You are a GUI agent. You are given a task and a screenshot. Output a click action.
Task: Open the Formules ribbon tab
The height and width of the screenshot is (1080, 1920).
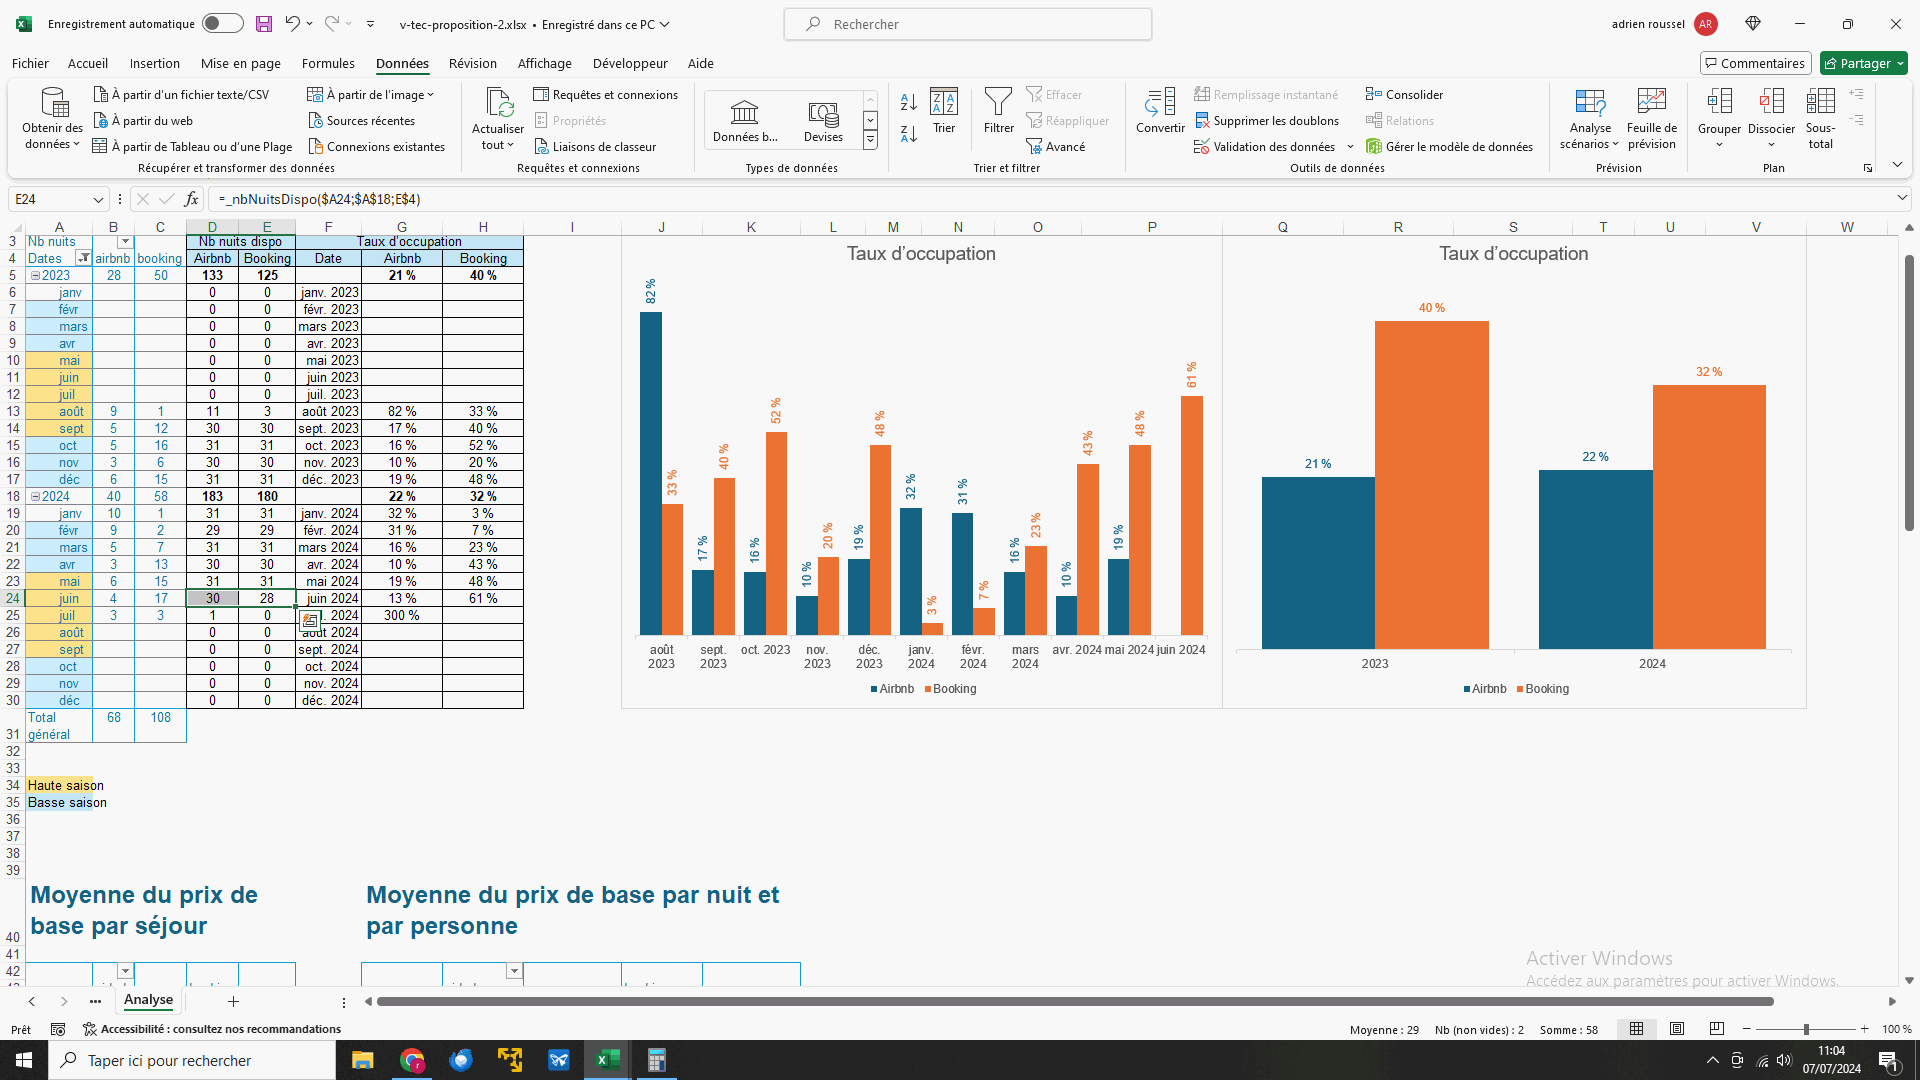point(328,63)
